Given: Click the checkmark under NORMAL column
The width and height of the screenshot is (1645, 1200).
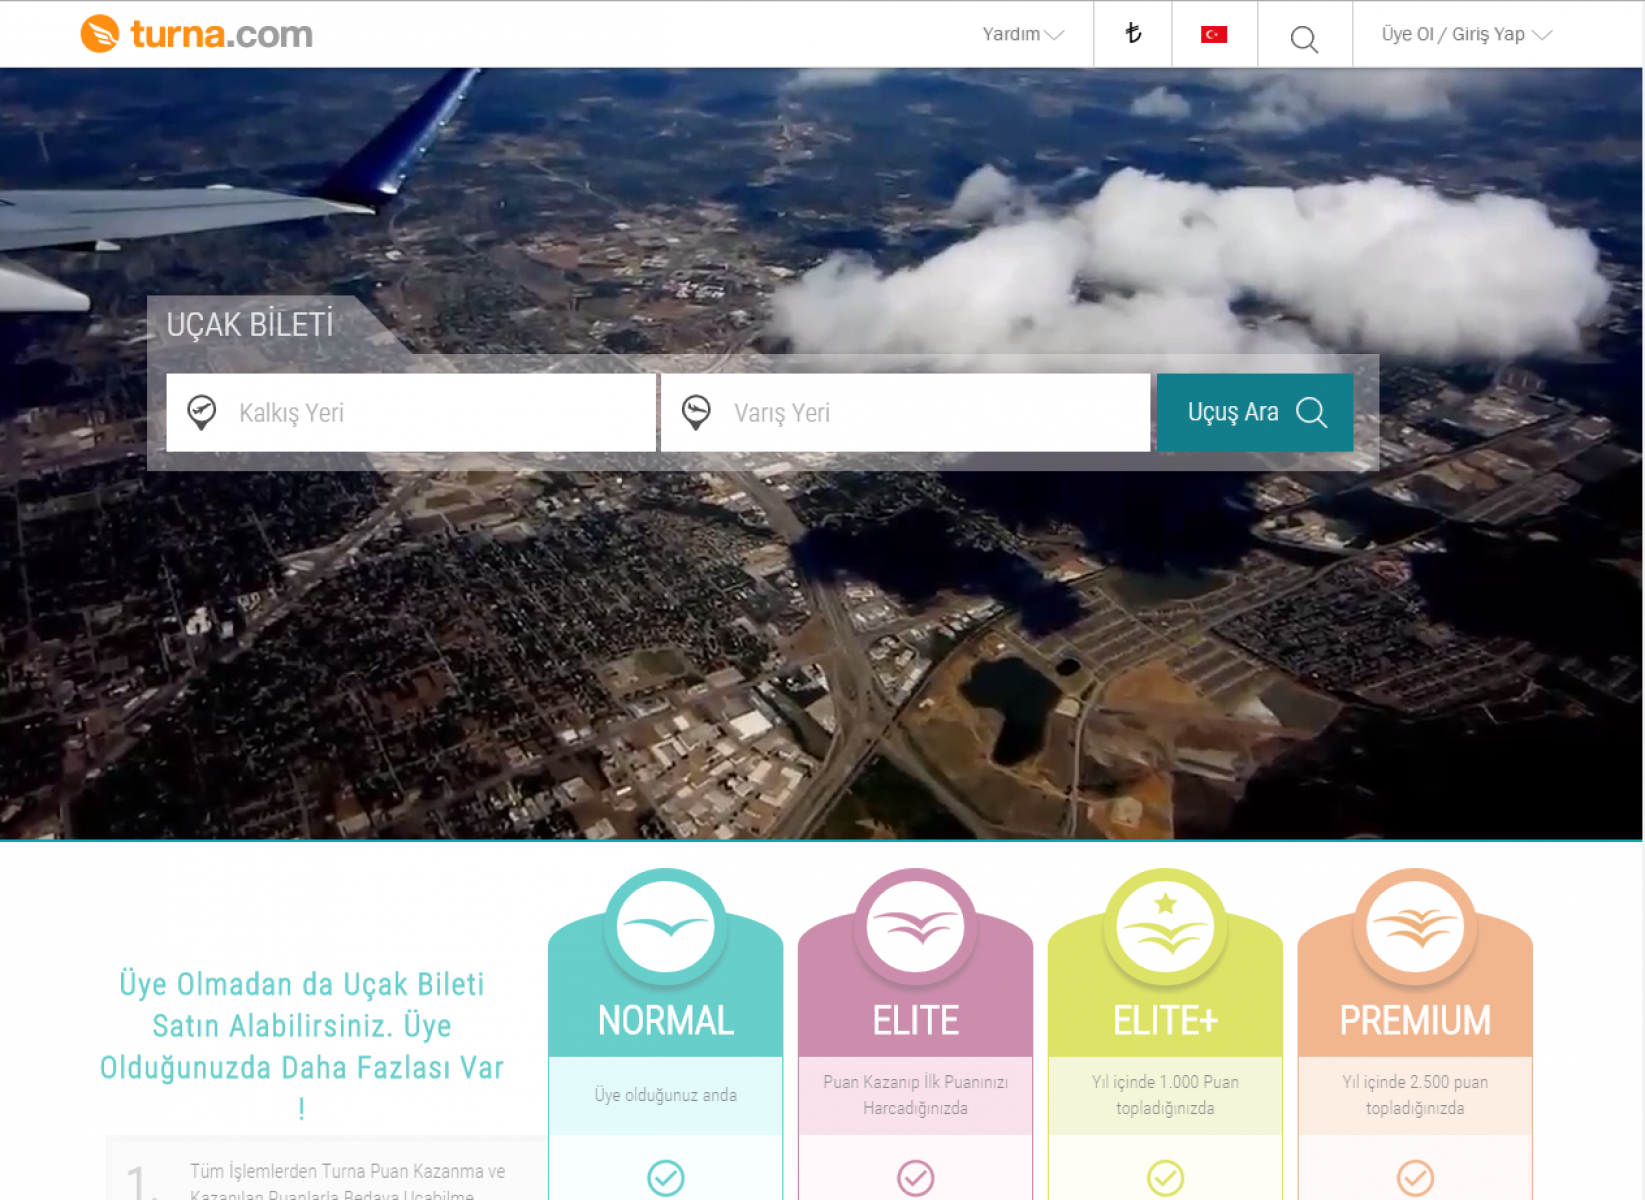Looking at the screenshot, I should (x=665, y=1178).
